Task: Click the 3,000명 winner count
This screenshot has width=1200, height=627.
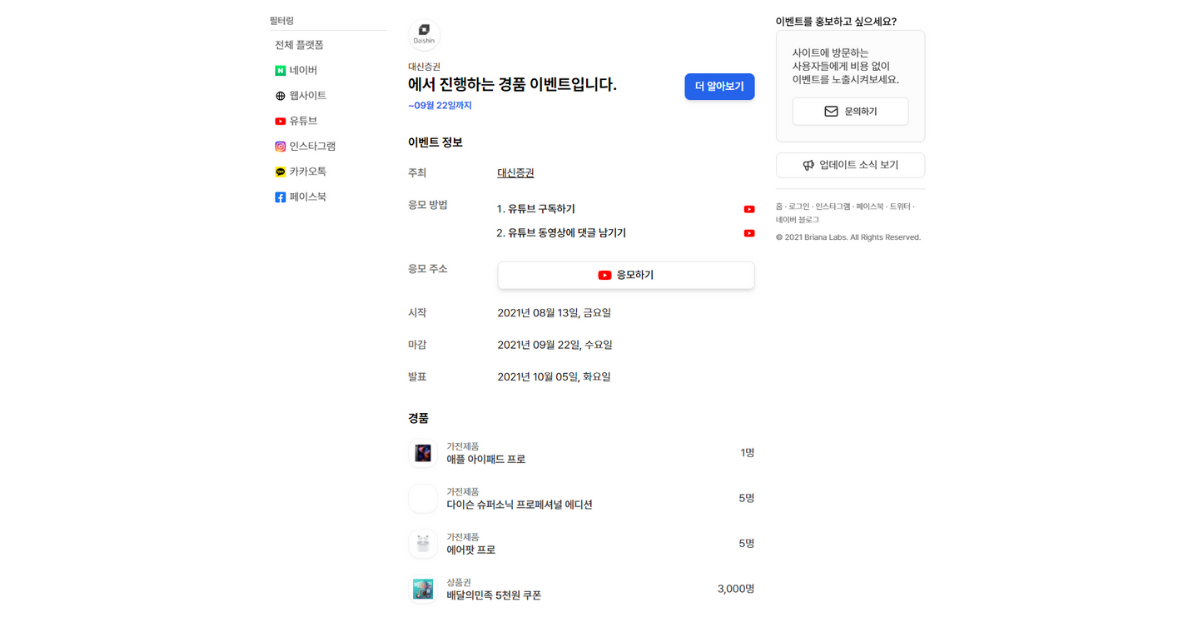Action: (x=736, y=589)
